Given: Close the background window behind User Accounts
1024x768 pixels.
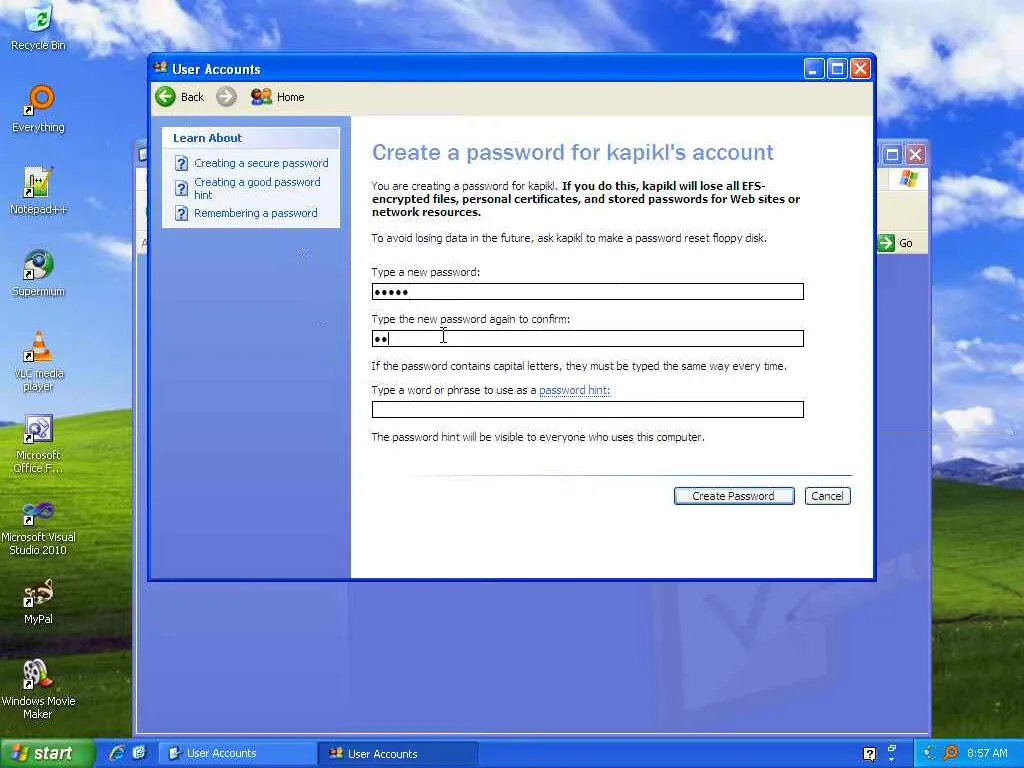Looking at the screenshot, I should (916, 155).
